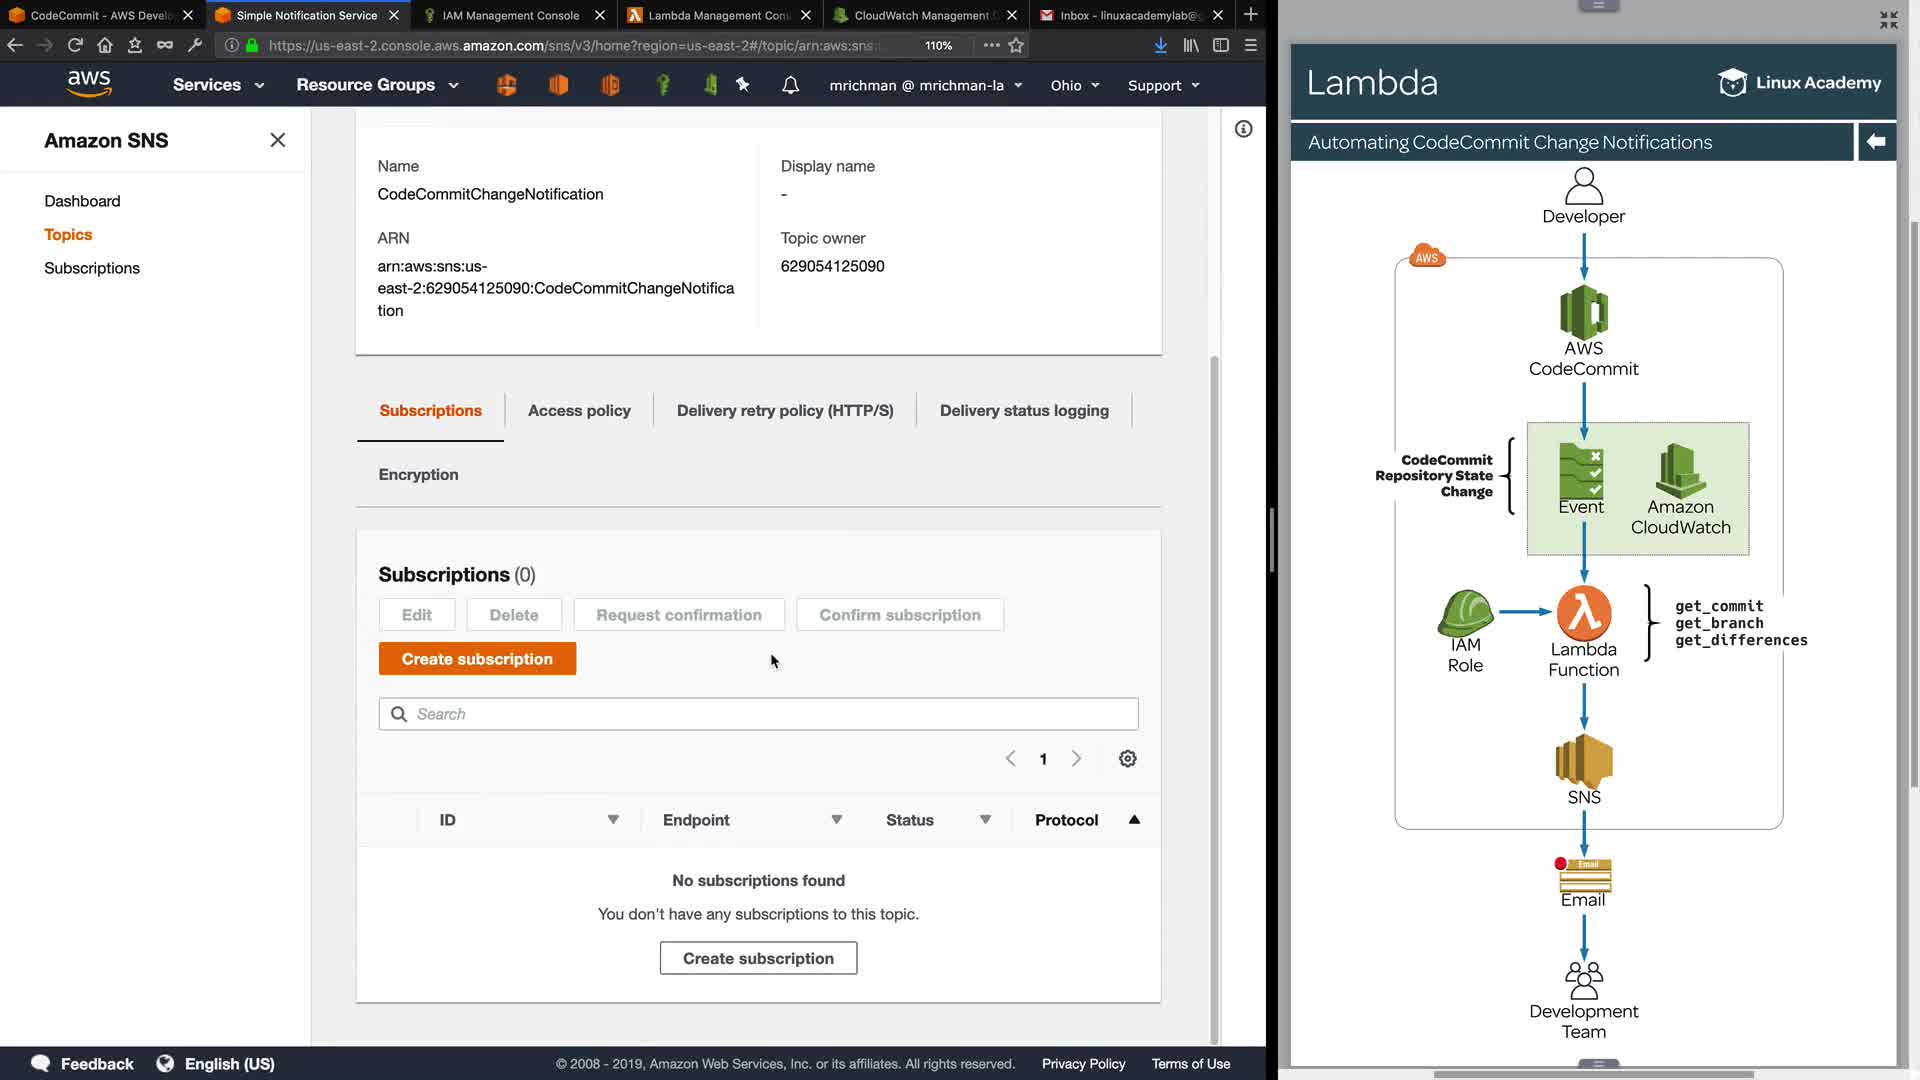Open subscriptions table settings gear
Image resolution: width=1920 pixels, height=1080 pixels.
click(x=1127, y=759)
